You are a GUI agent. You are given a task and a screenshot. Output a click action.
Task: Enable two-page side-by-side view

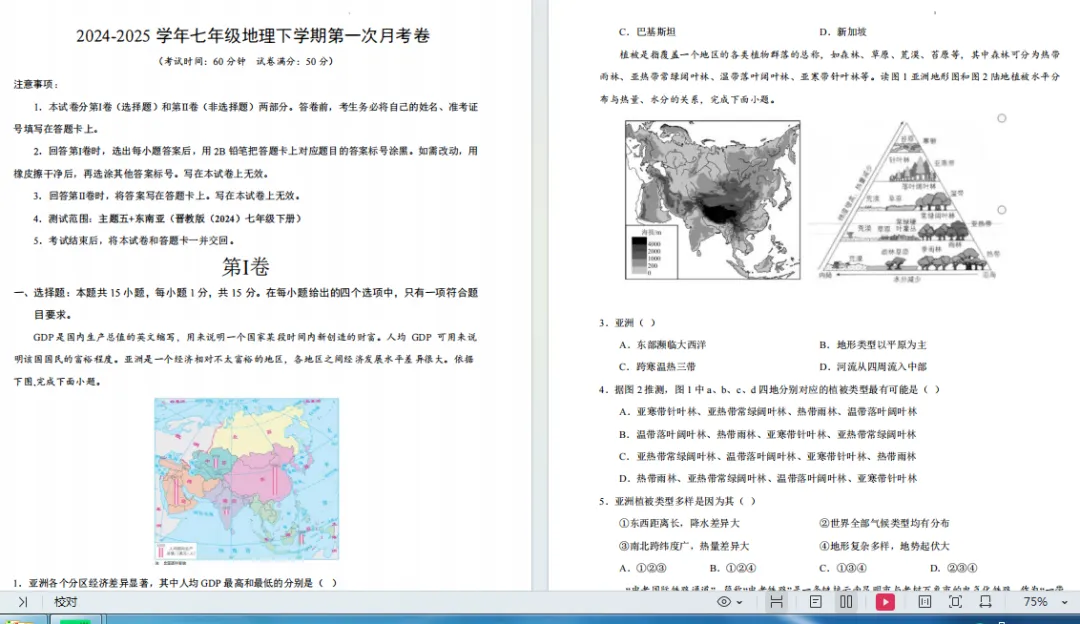tap(847, 602)
